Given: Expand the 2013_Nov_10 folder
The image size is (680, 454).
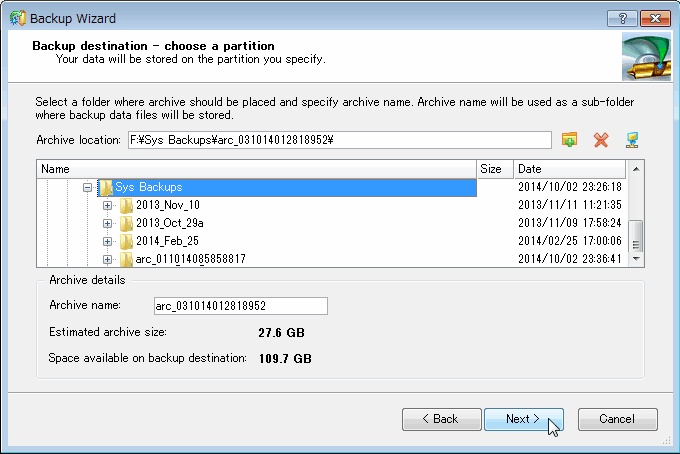Looking at the screenshot, I should click(107, 205).
